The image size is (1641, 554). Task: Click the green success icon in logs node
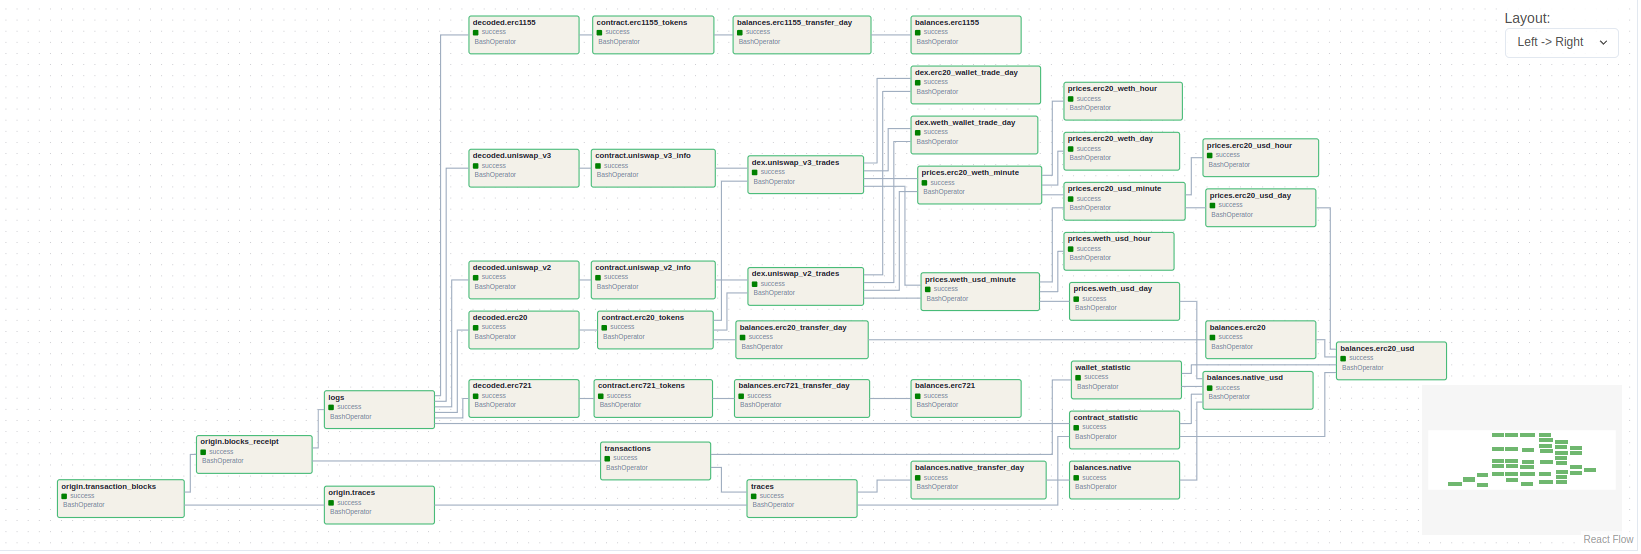coord(332,407)
